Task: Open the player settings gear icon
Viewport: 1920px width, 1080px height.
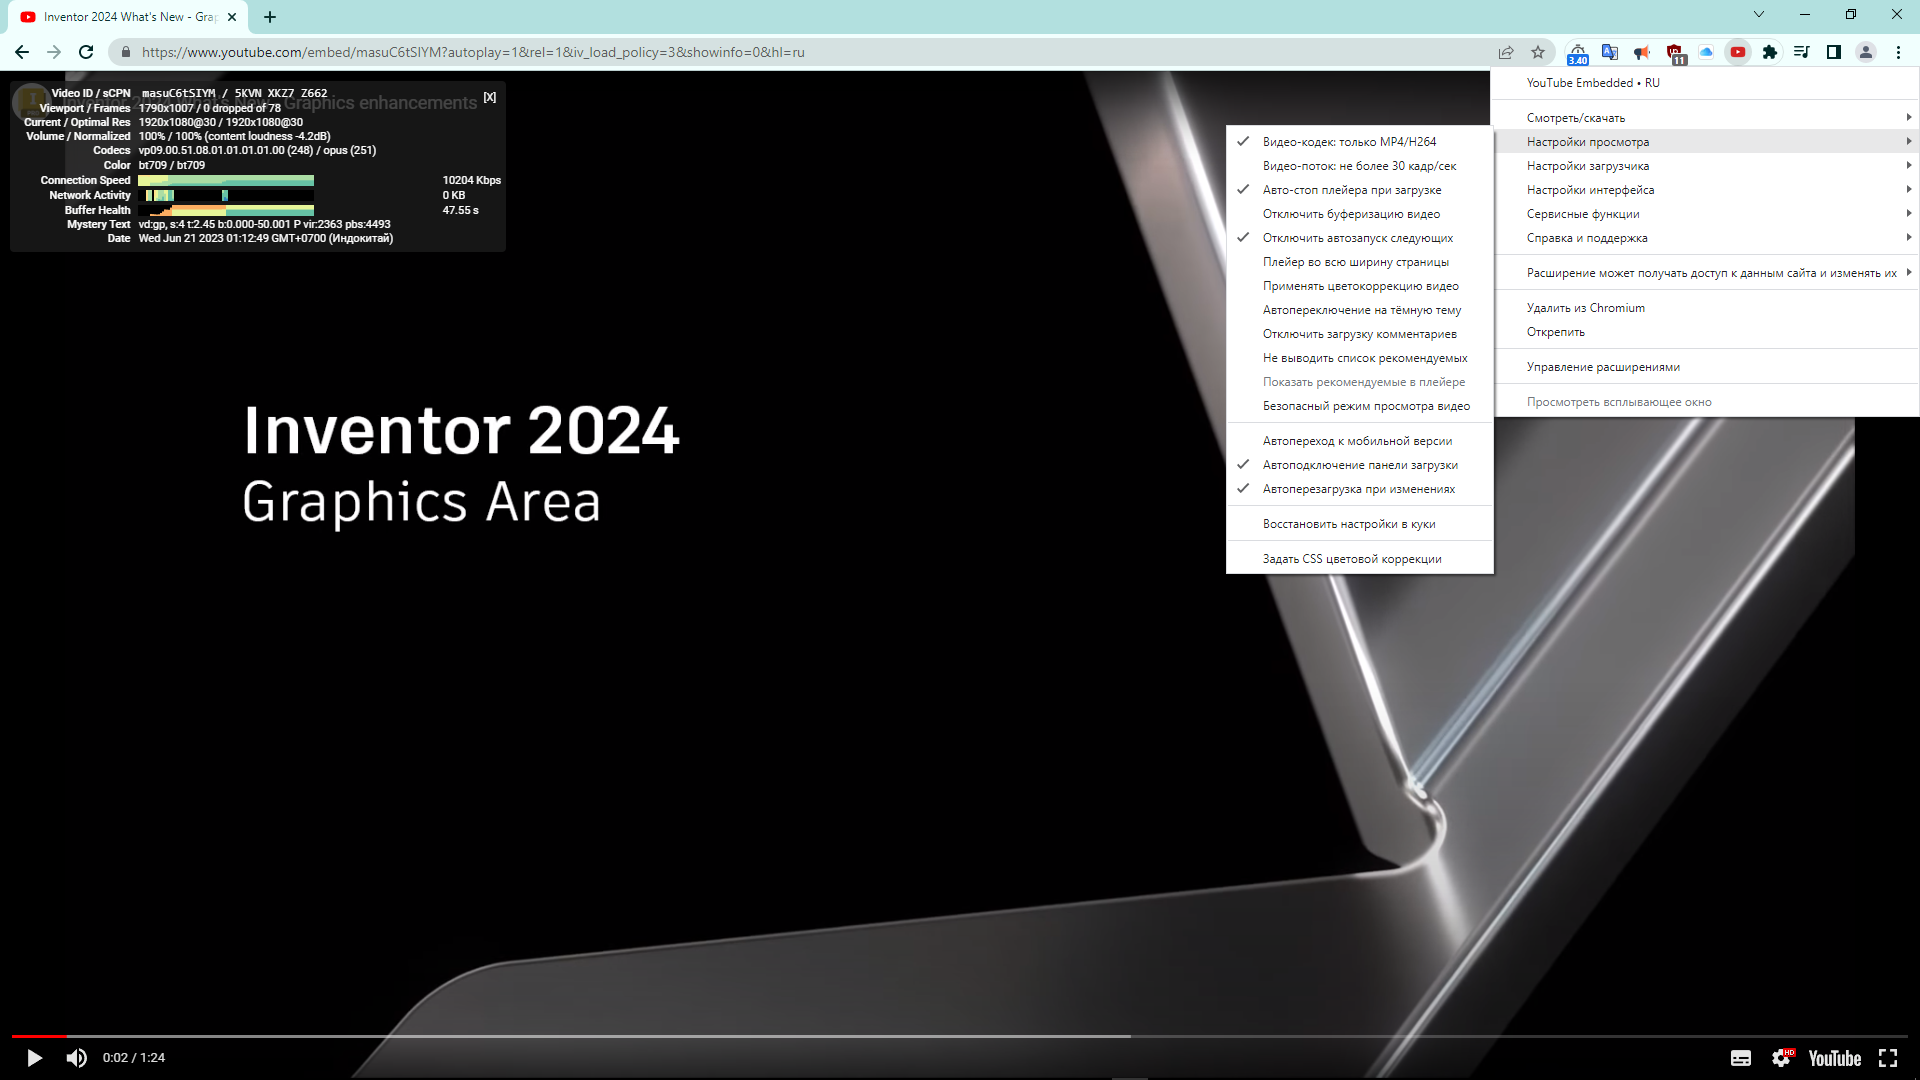Action: tap(1782, 1058)
